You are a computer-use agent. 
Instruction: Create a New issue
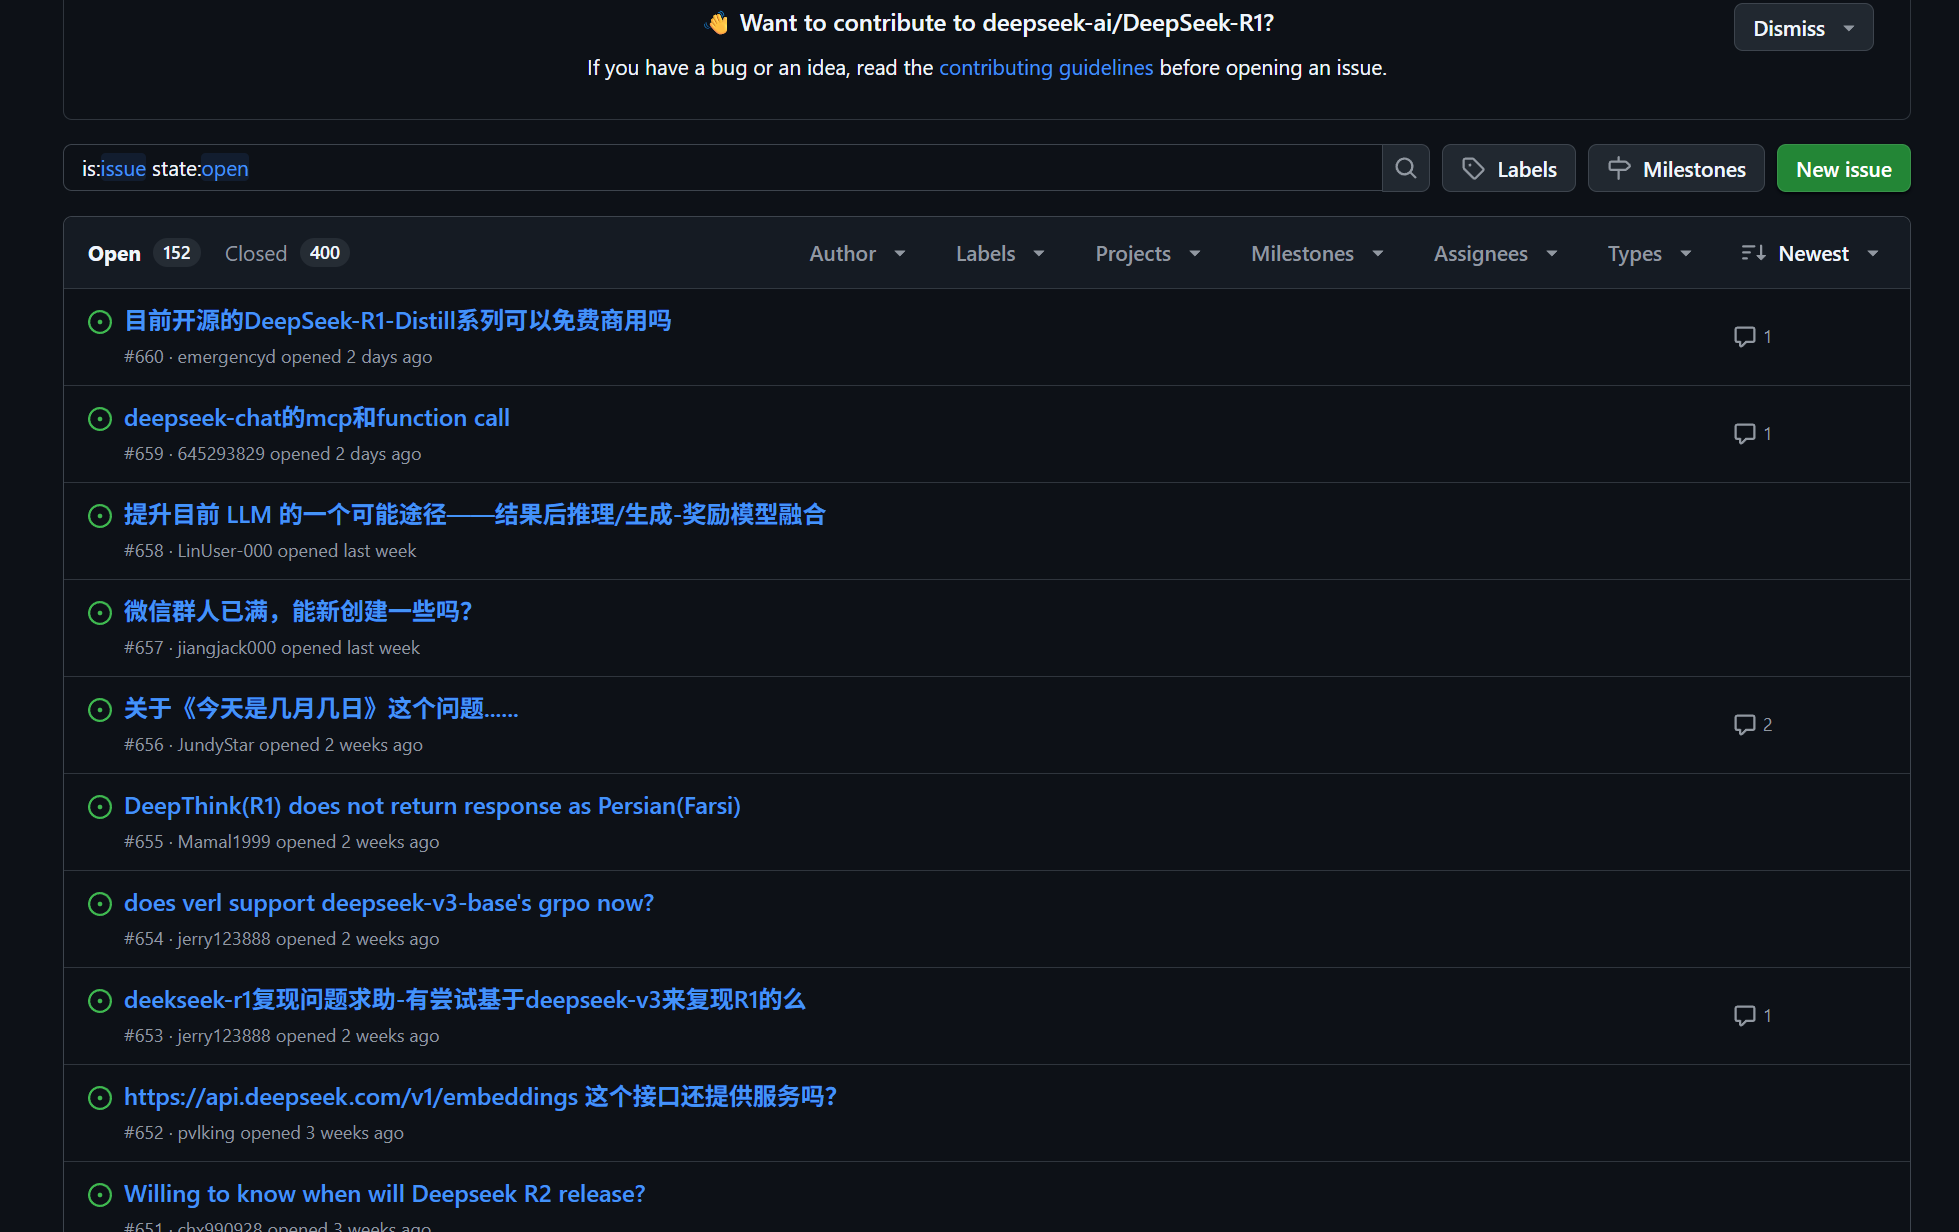pyautogui.click(x=1843, y=169)
